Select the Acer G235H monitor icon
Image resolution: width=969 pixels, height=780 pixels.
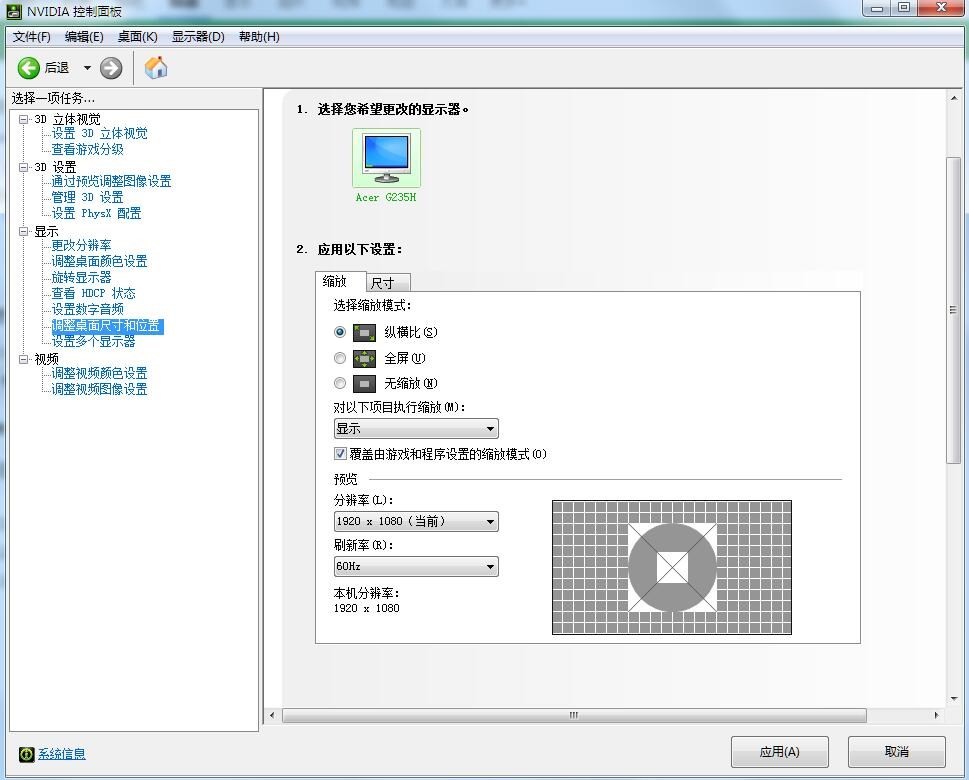[386, 158]
